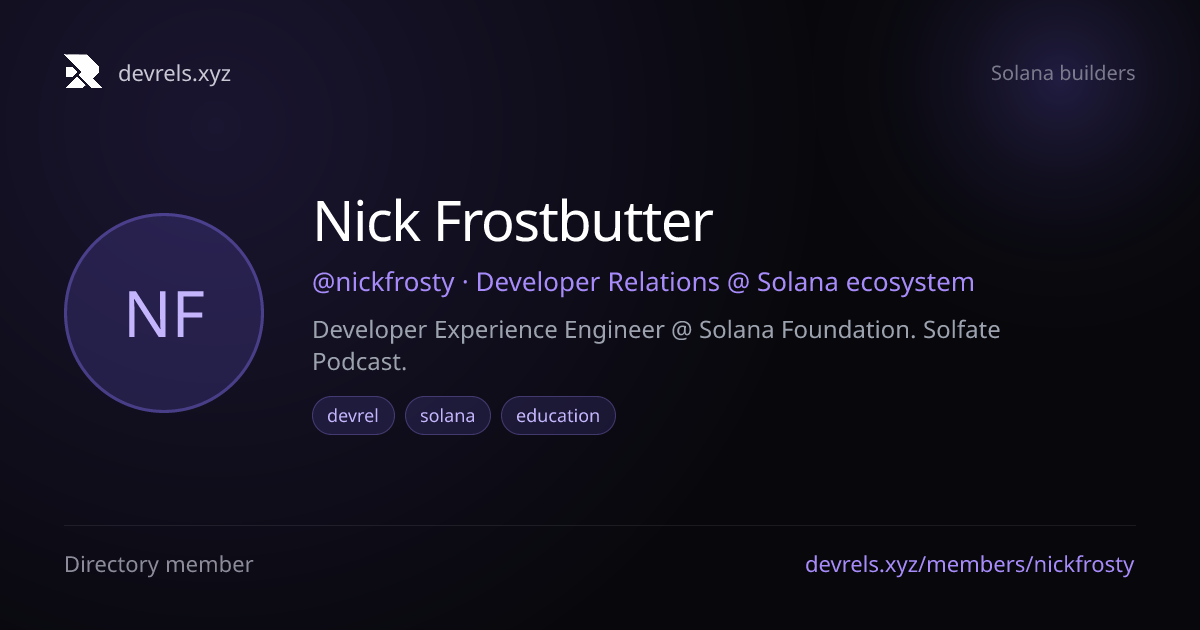Click the Podcast. text in bio

coord(360,362)
